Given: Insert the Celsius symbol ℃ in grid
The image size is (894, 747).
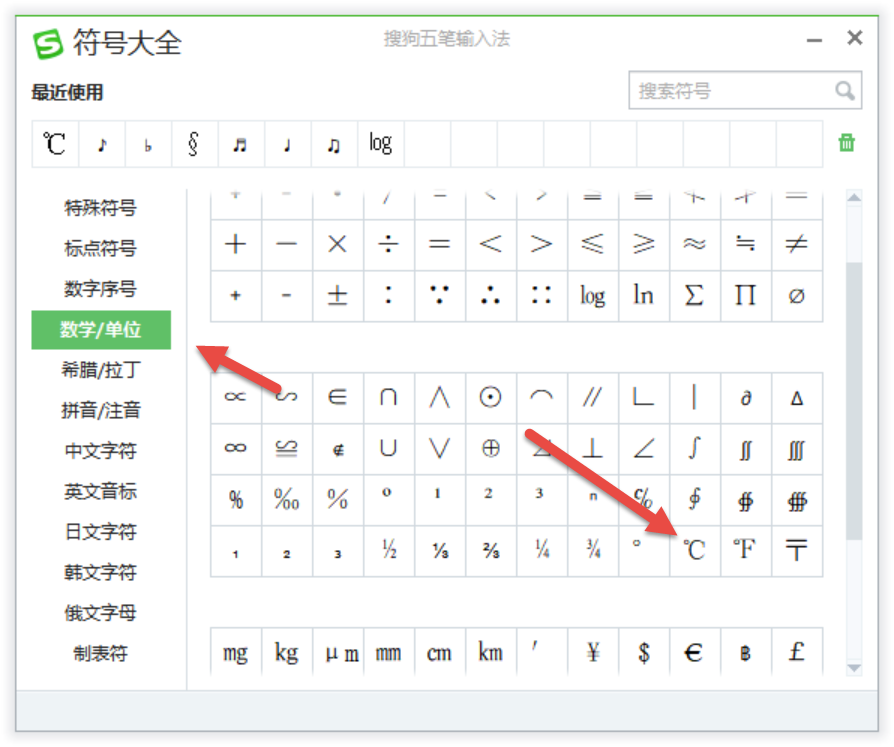Looking at the screenshot, I should (x=694, y=551).
